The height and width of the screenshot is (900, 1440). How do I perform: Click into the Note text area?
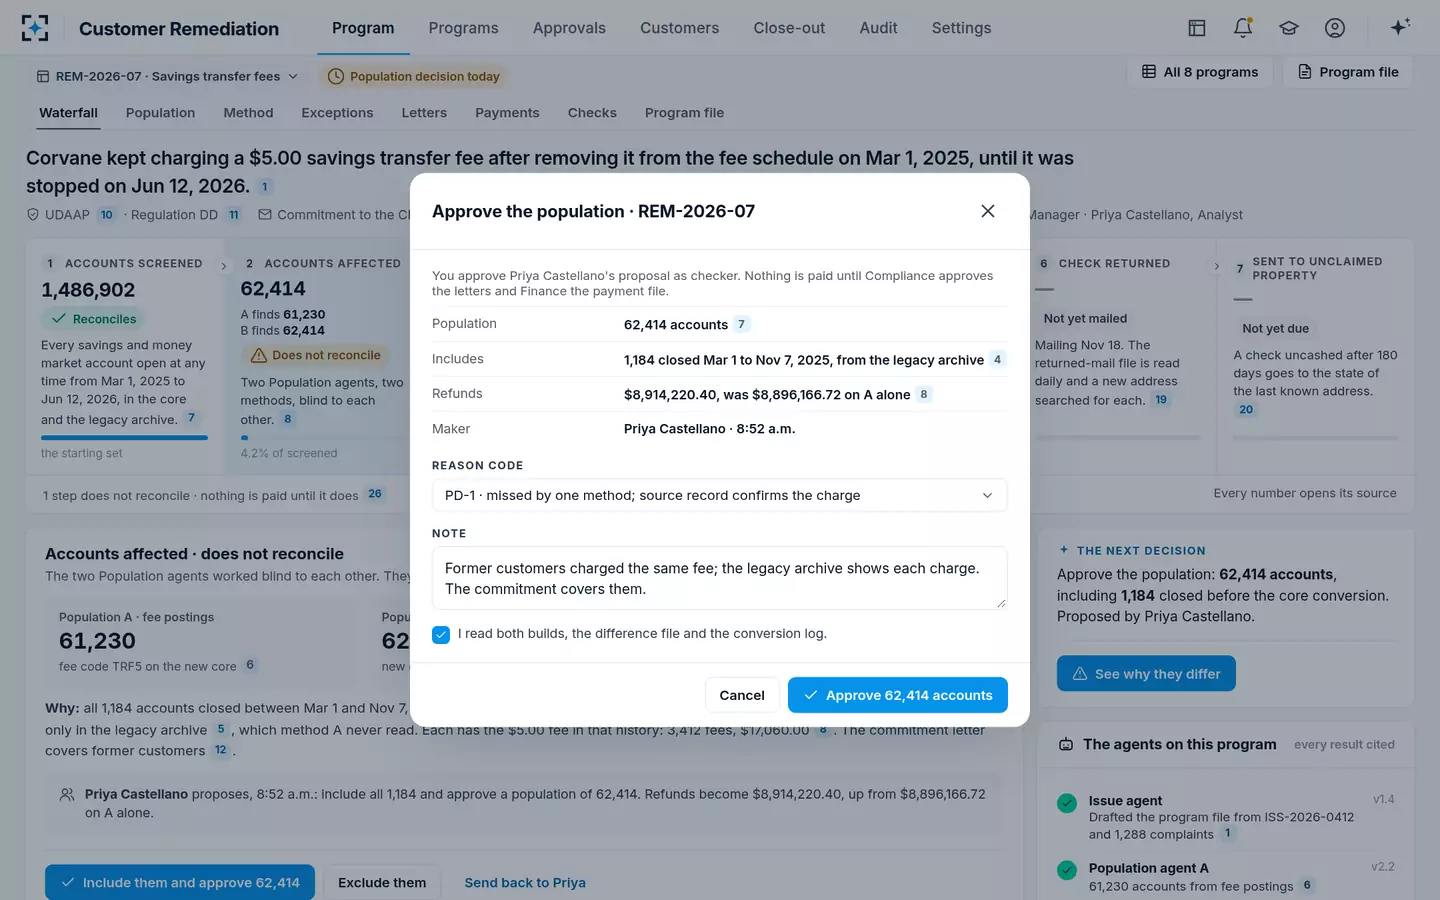coord(719,578)
